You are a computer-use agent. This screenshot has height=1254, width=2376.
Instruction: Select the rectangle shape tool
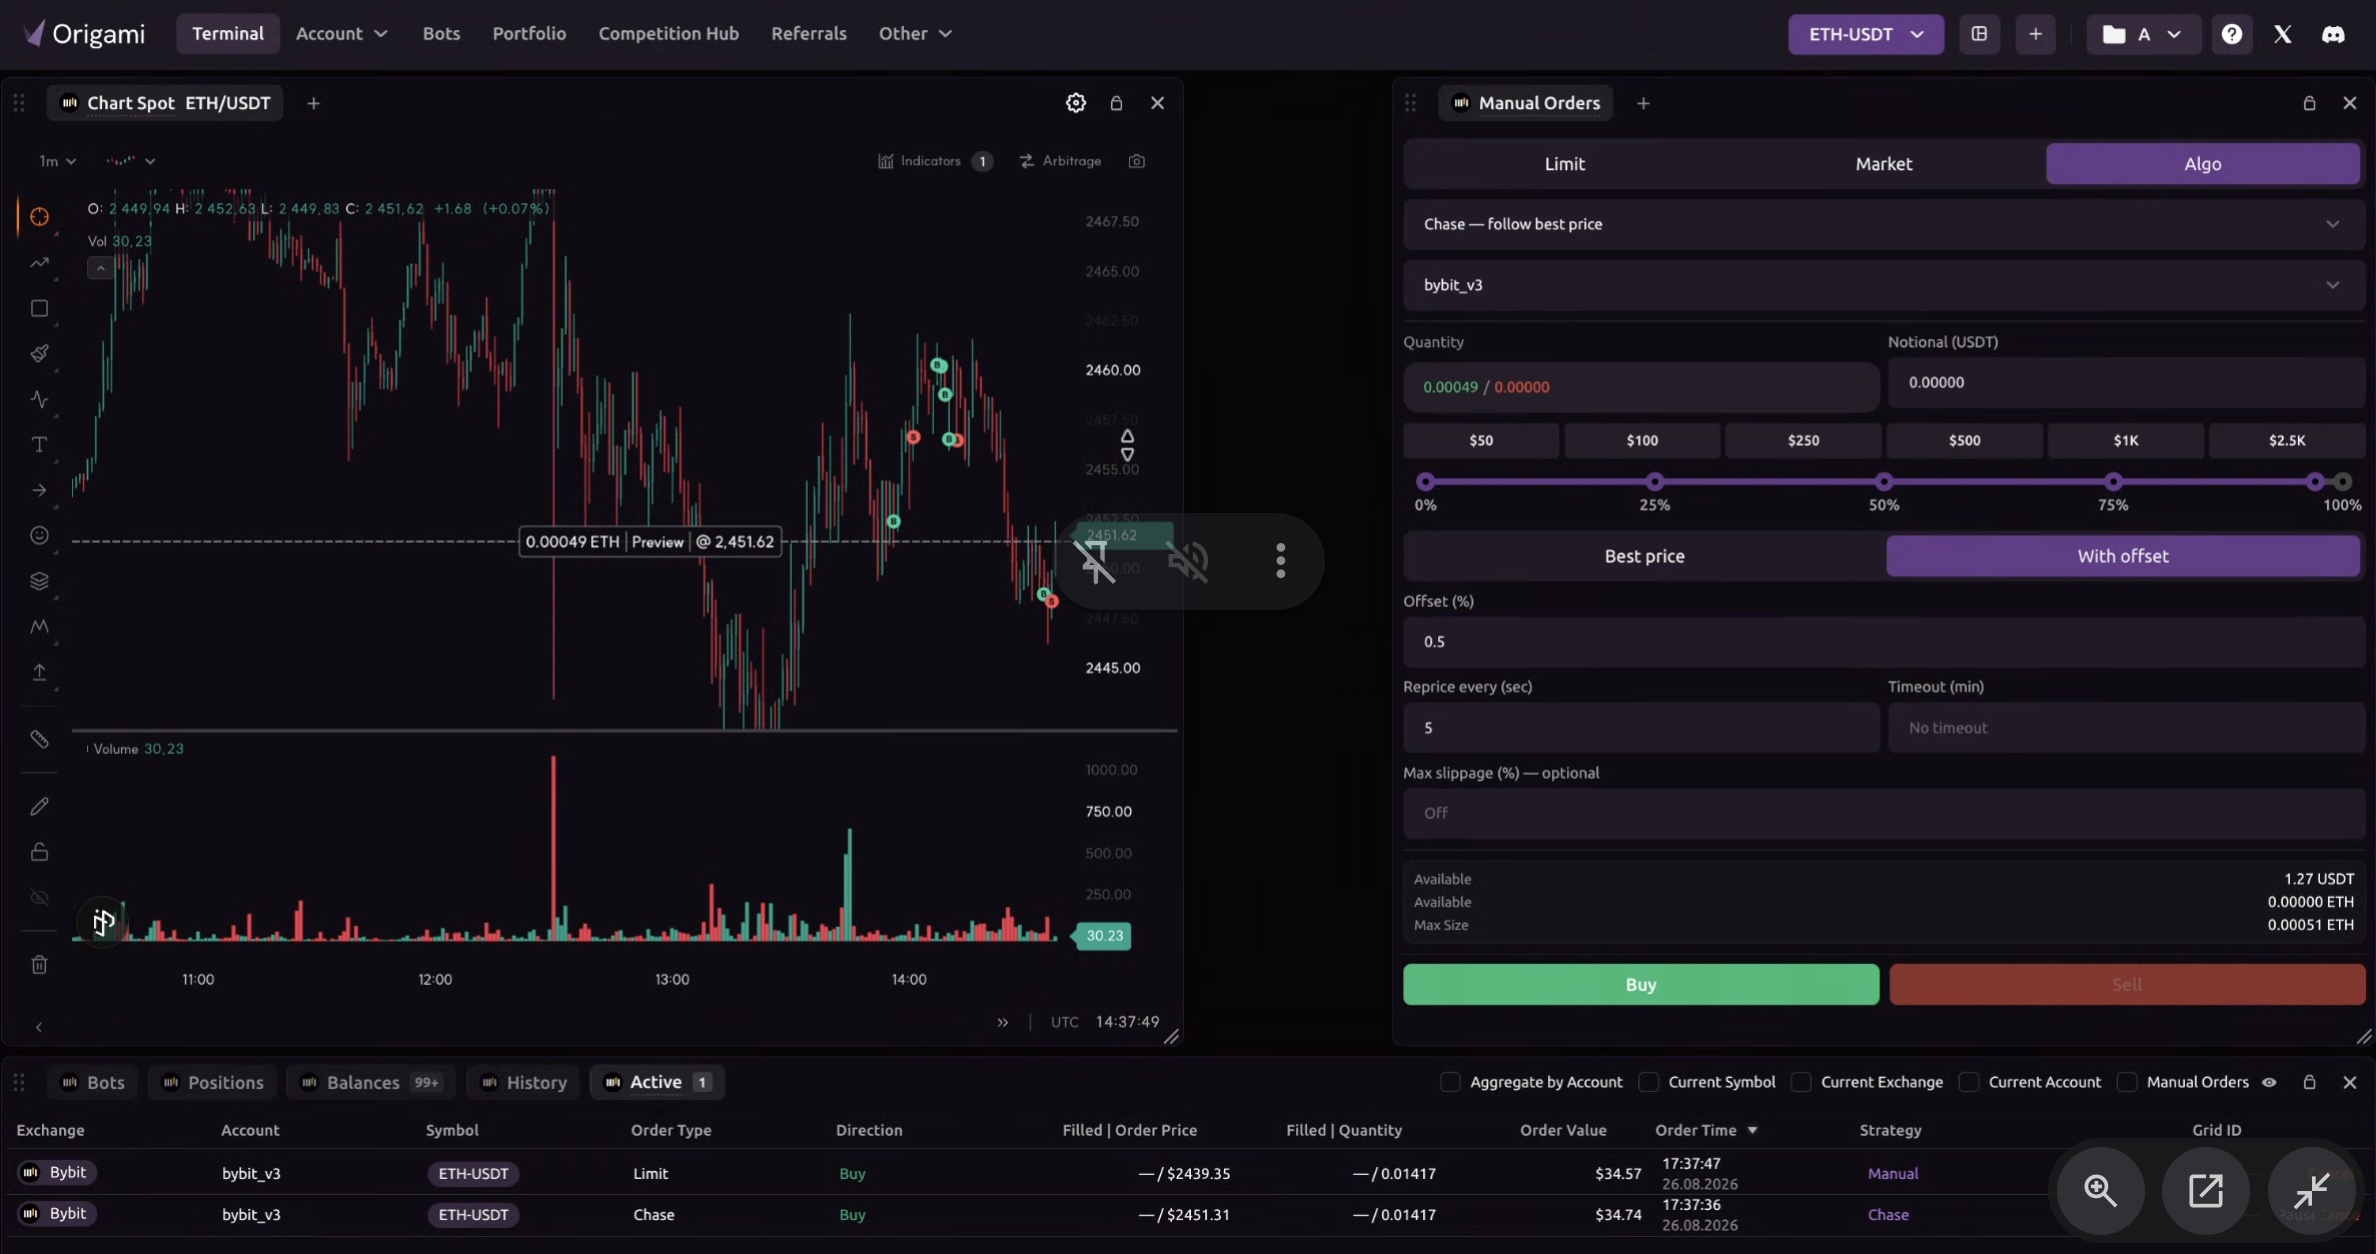(x=39, y=308)
